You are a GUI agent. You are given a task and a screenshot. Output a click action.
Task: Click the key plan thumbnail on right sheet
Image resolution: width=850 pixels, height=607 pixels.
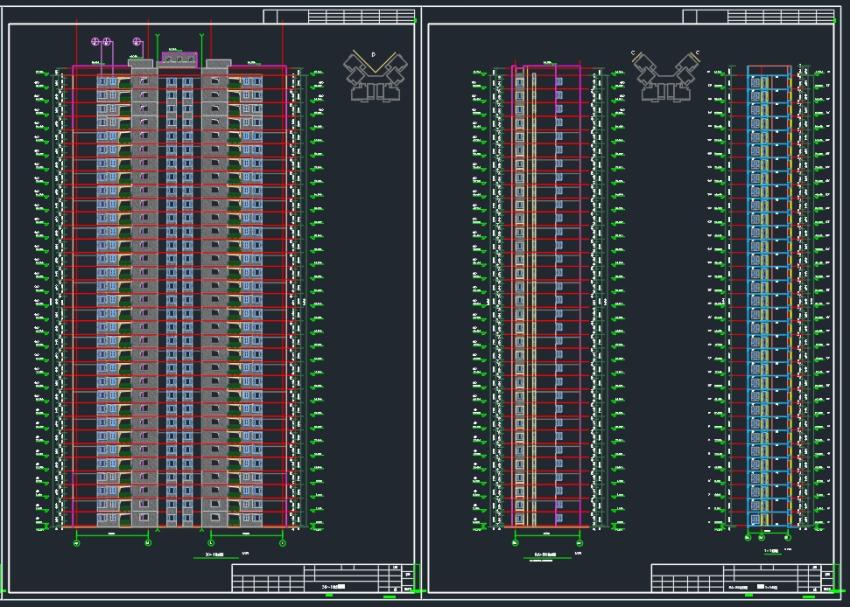(x=665, y=76)
